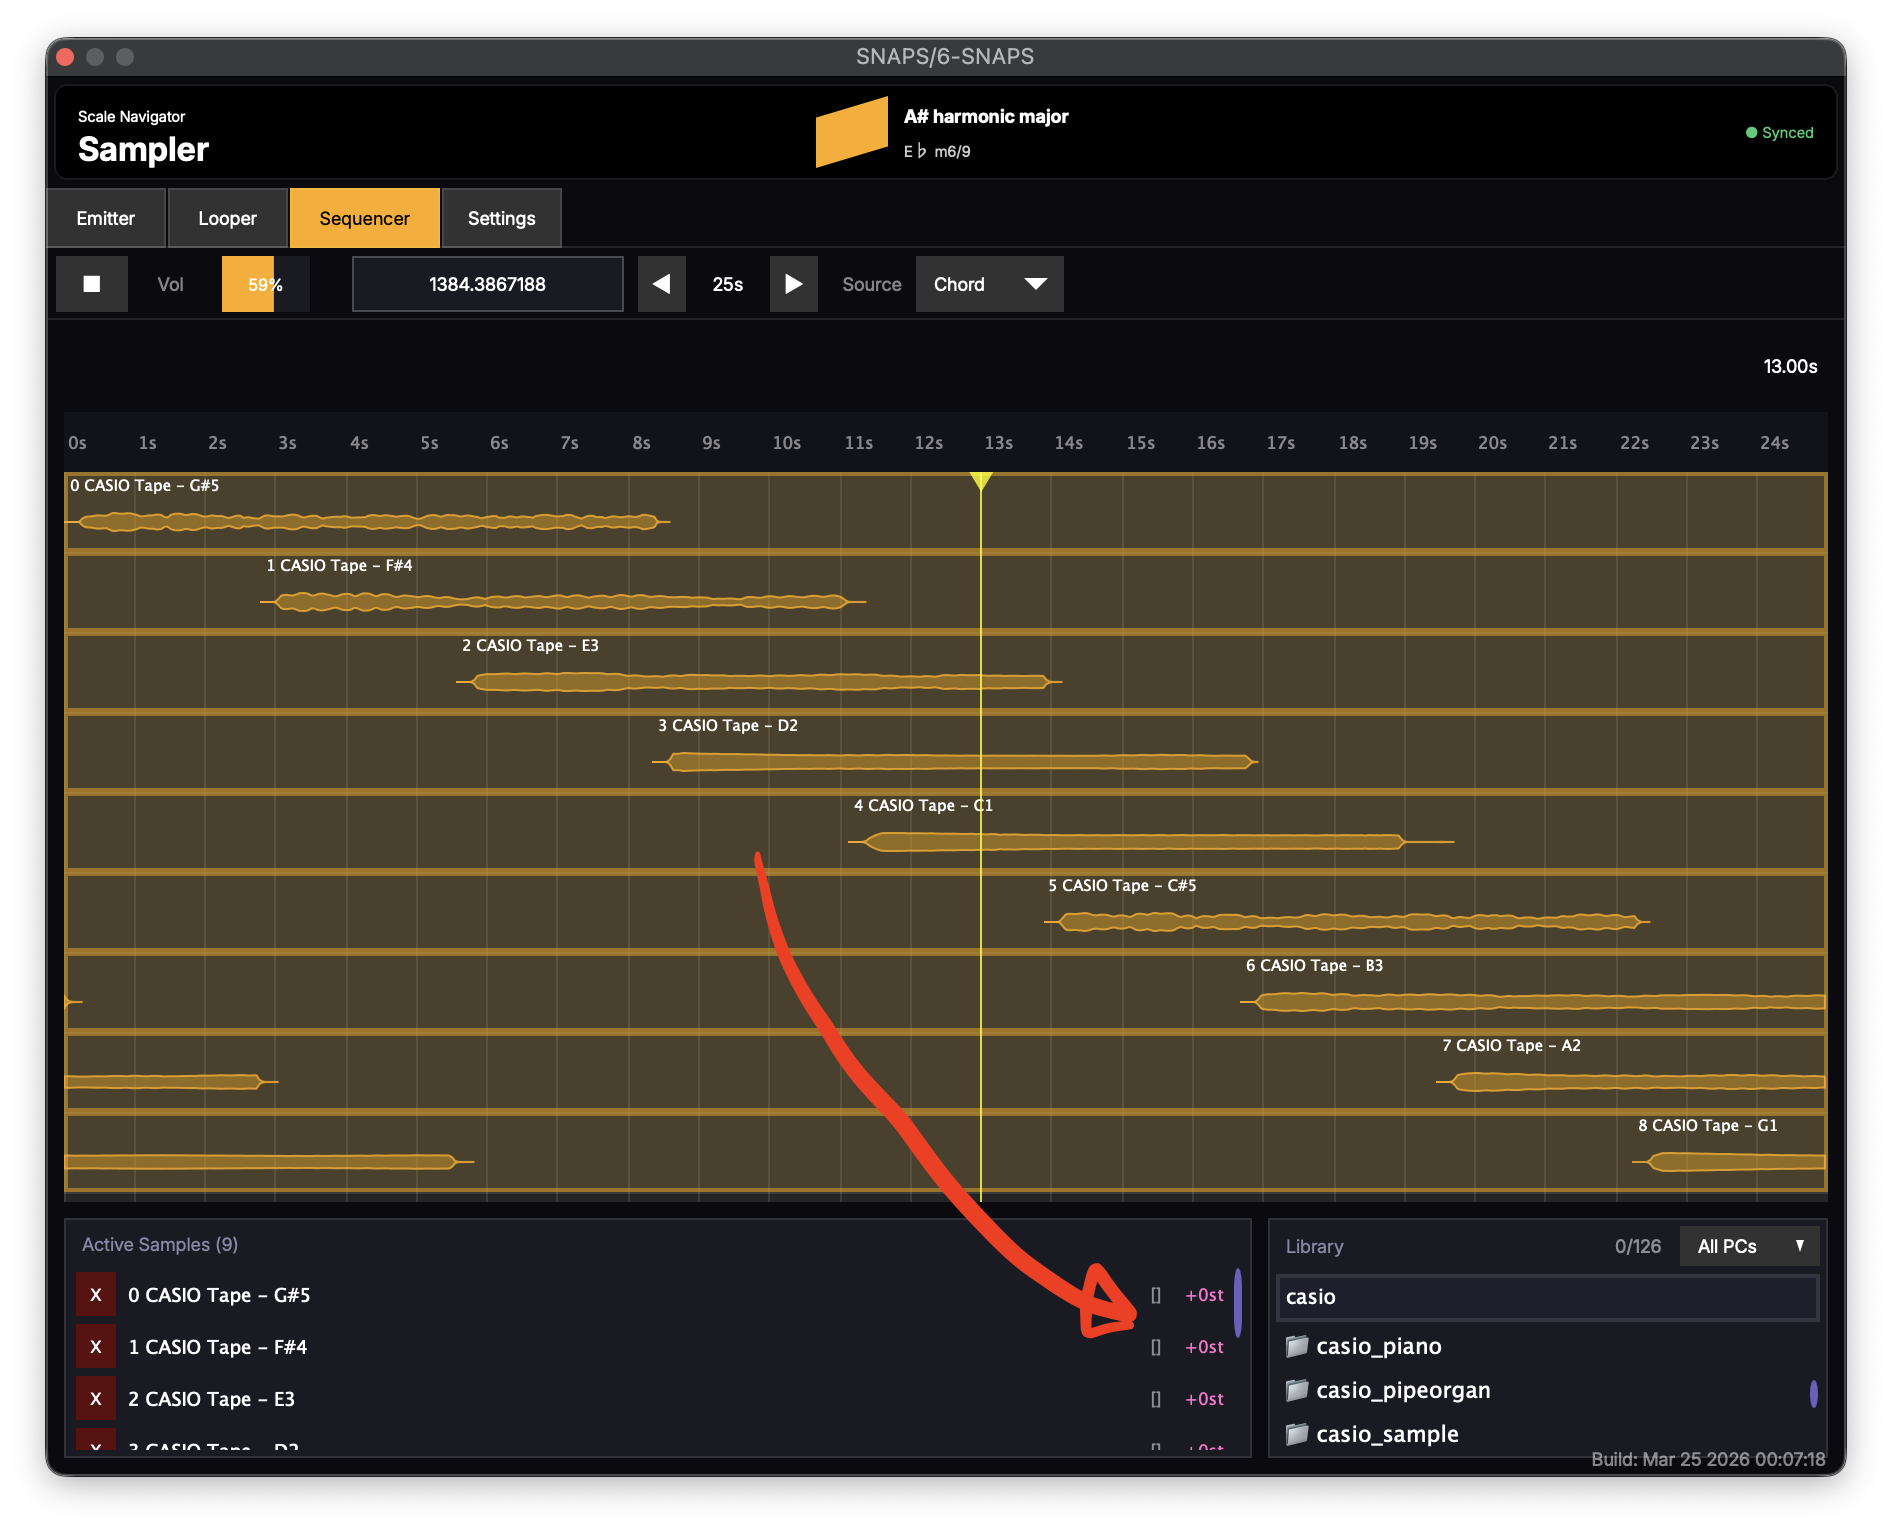The width and height of the screenshot is (1892, 1530).
Task: Step back with the left arrow button
Action: 662,284
